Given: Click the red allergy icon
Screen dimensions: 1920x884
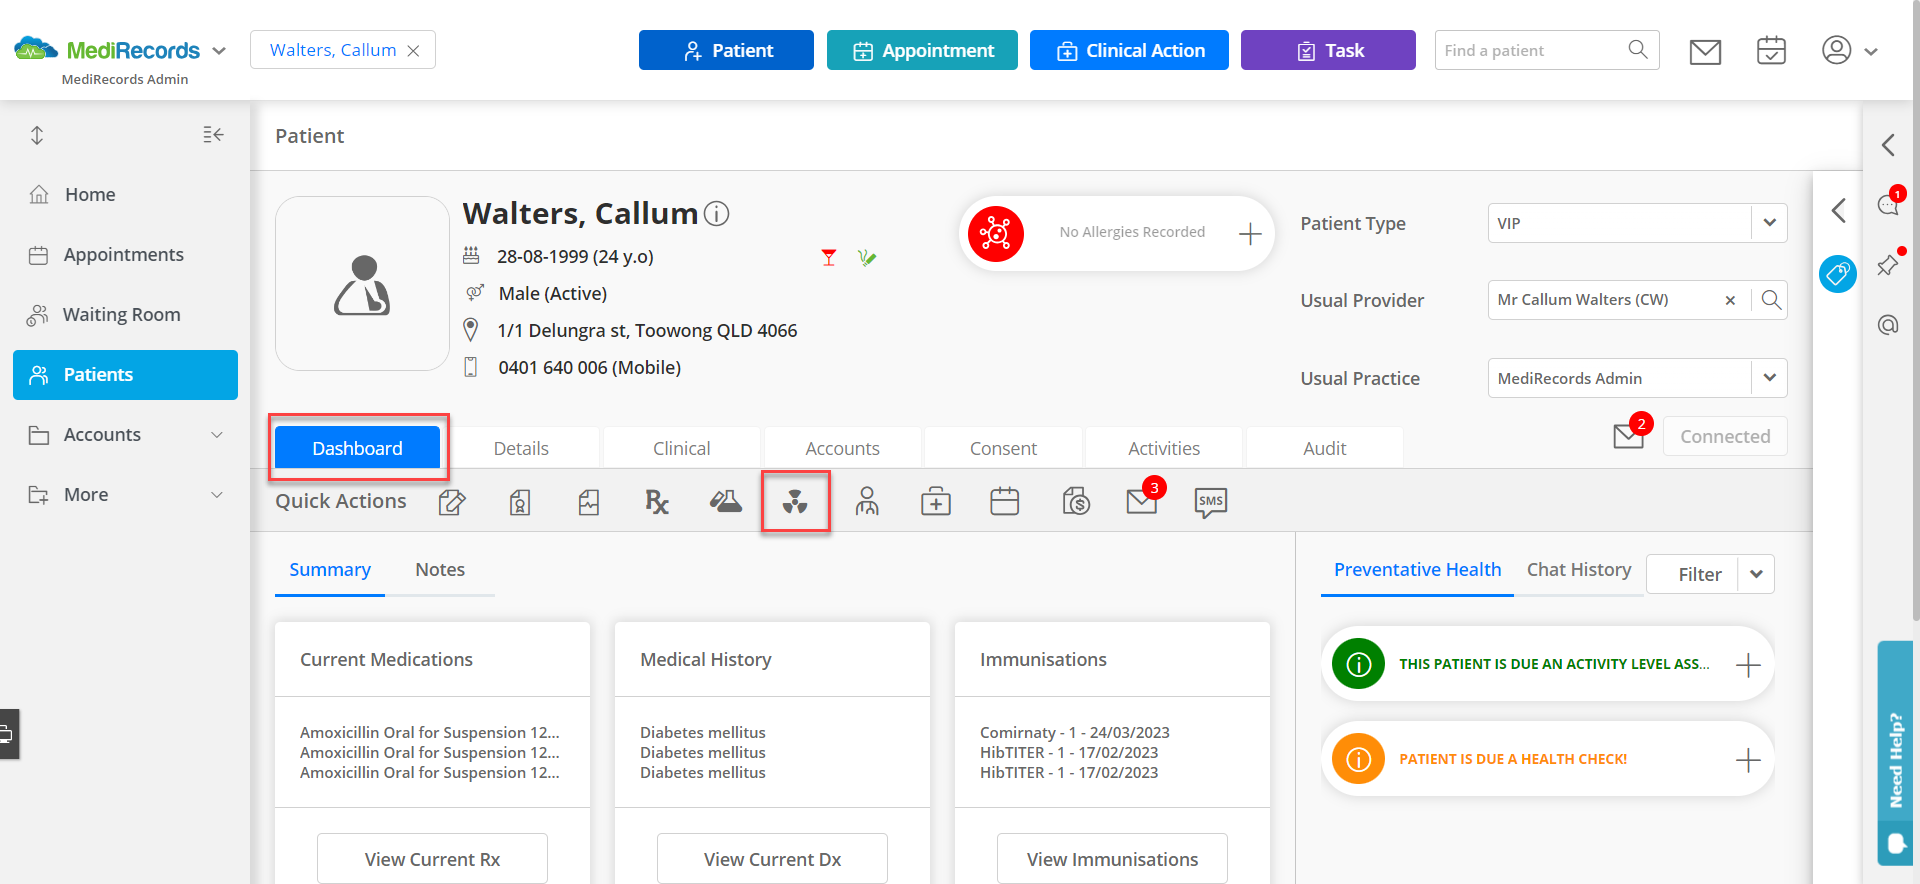Looking at the screenshot, I should 996,234.
